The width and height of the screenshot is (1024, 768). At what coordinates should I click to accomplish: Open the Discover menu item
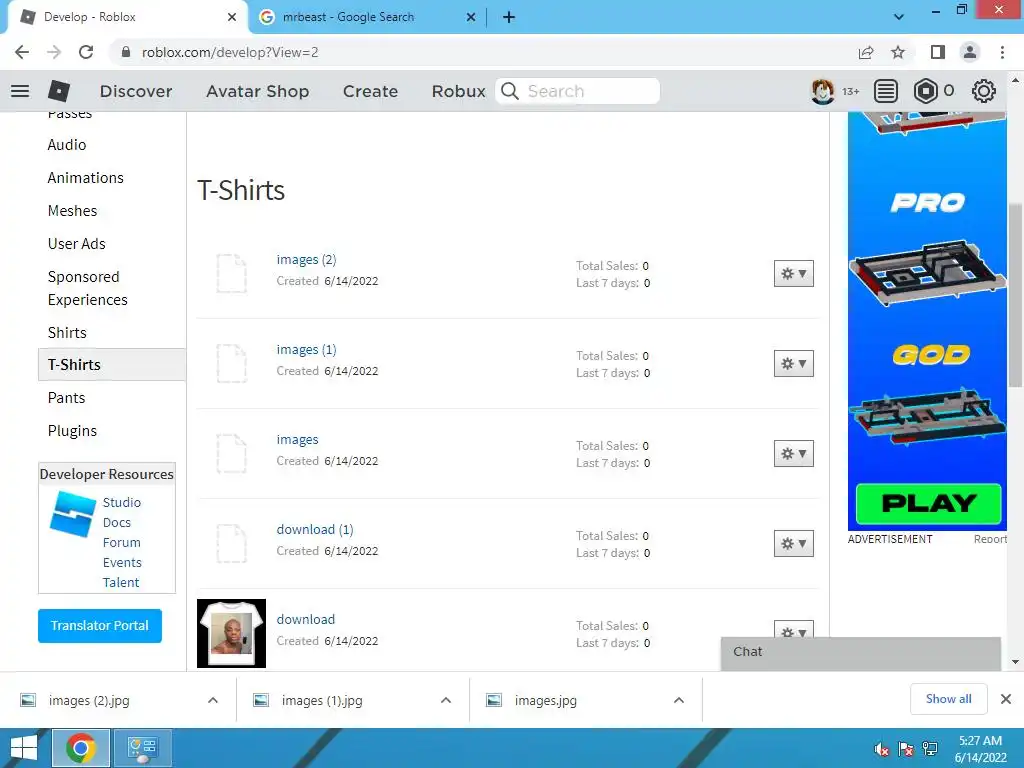click(x=136, y=91)
